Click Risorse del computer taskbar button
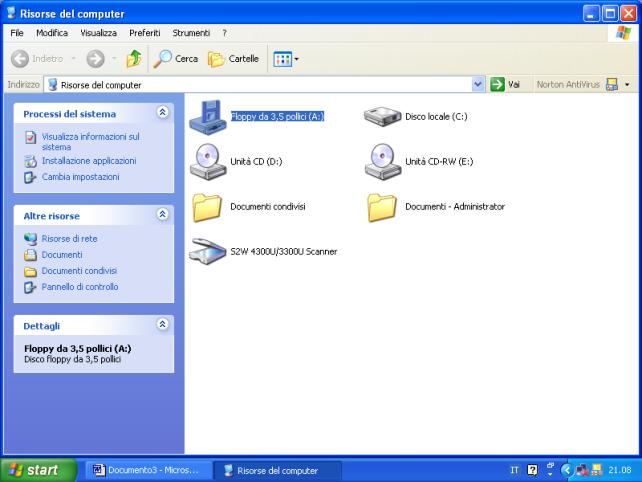The height and width of the screenshot is (482, 642). [x=277, y=471]
